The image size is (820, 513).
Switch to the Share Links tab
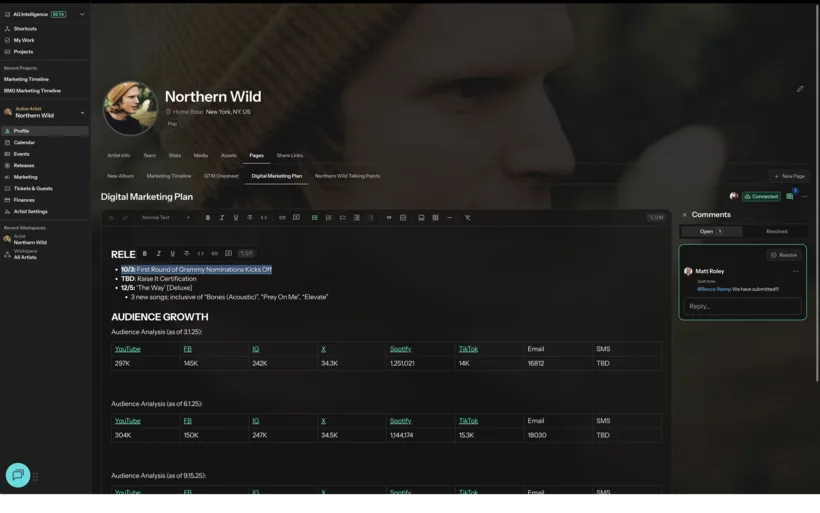(290, 156)
